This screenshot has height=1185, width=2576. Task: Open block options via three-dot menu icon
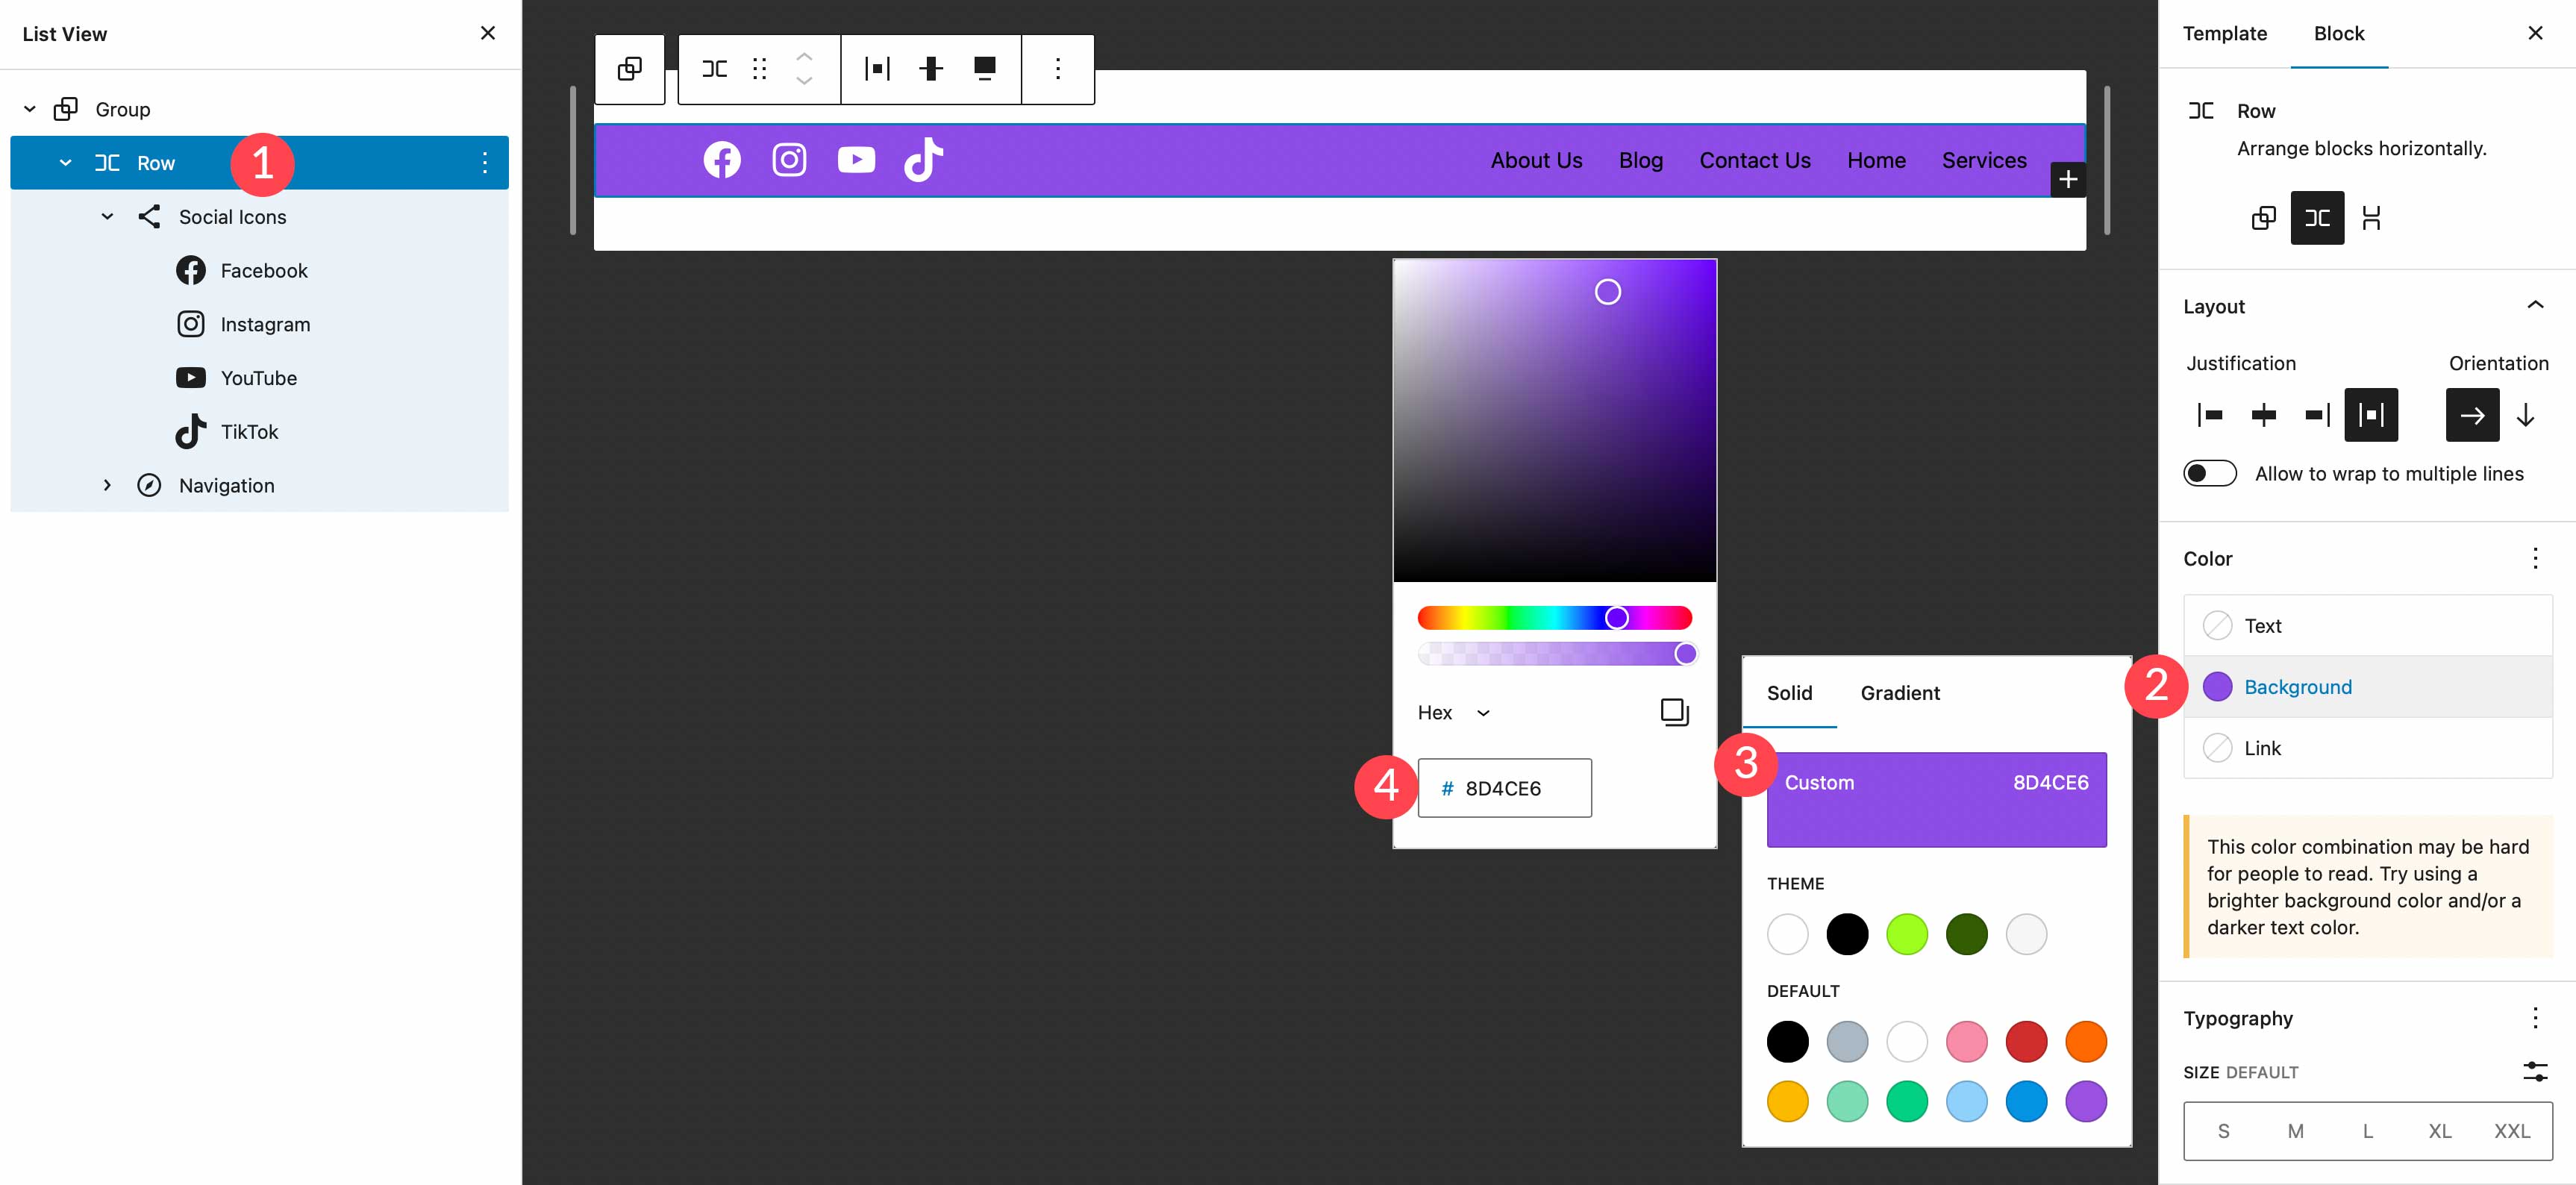click(x=1058, y=67)
